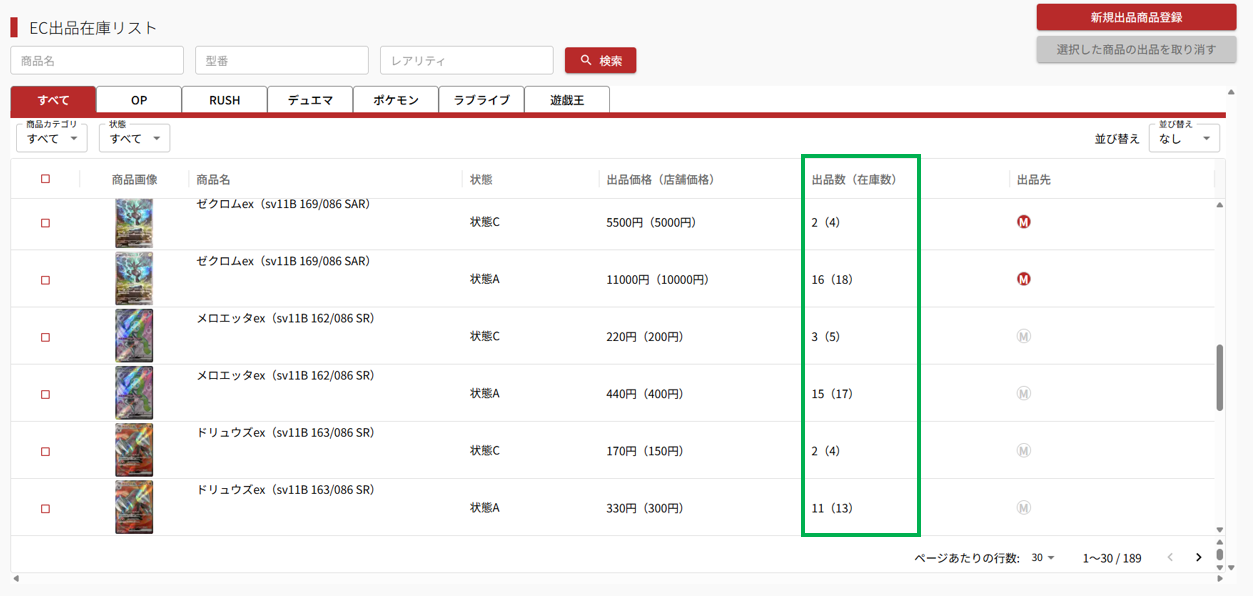Viewport: 1254px width, 596px height.
Task: Click gray M icon for メロエッタex 状態C
Action: (x=1023, y=337)
